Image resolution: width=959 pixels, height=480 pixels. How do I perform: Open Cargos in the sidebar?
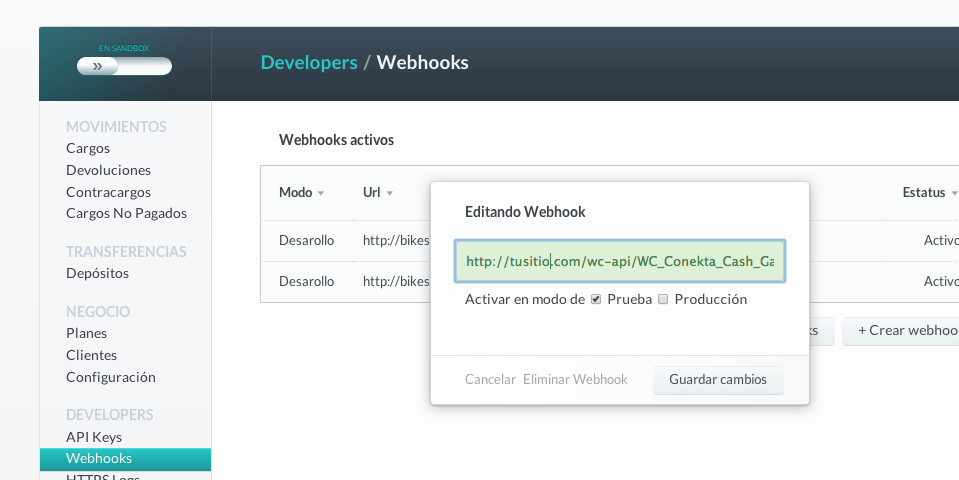pyautogui.click(x=88, y=149)
